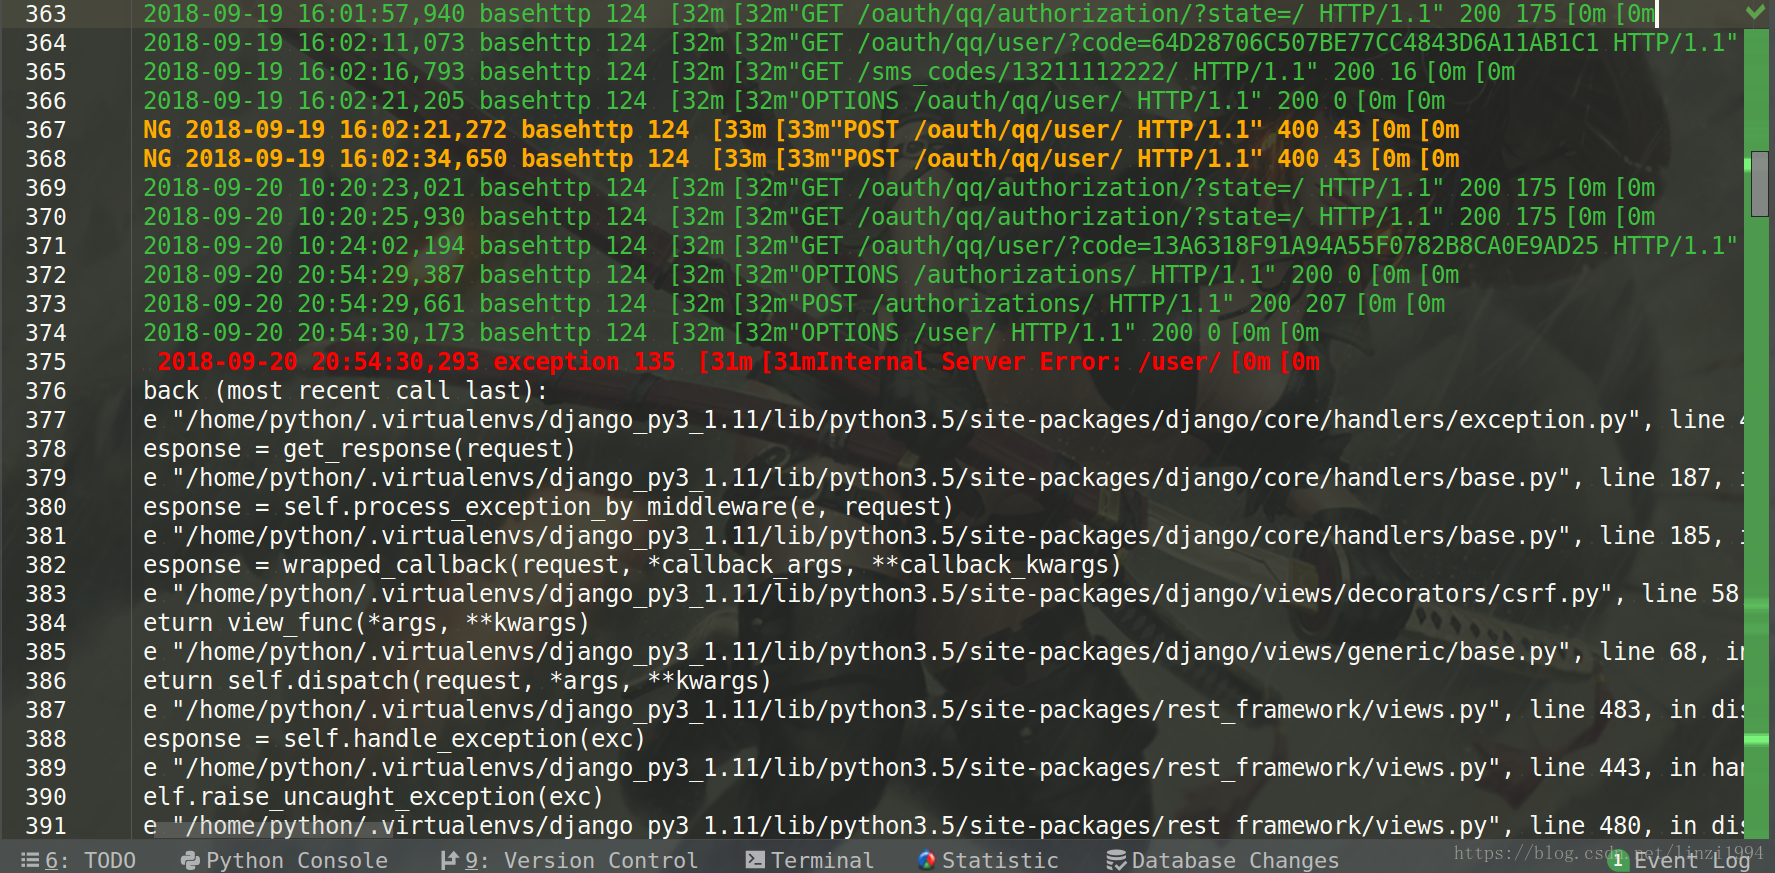Click the OPTIONS /oauth/qq/user/ log line
Viewport: 1775px width, 873px height.
794,101
